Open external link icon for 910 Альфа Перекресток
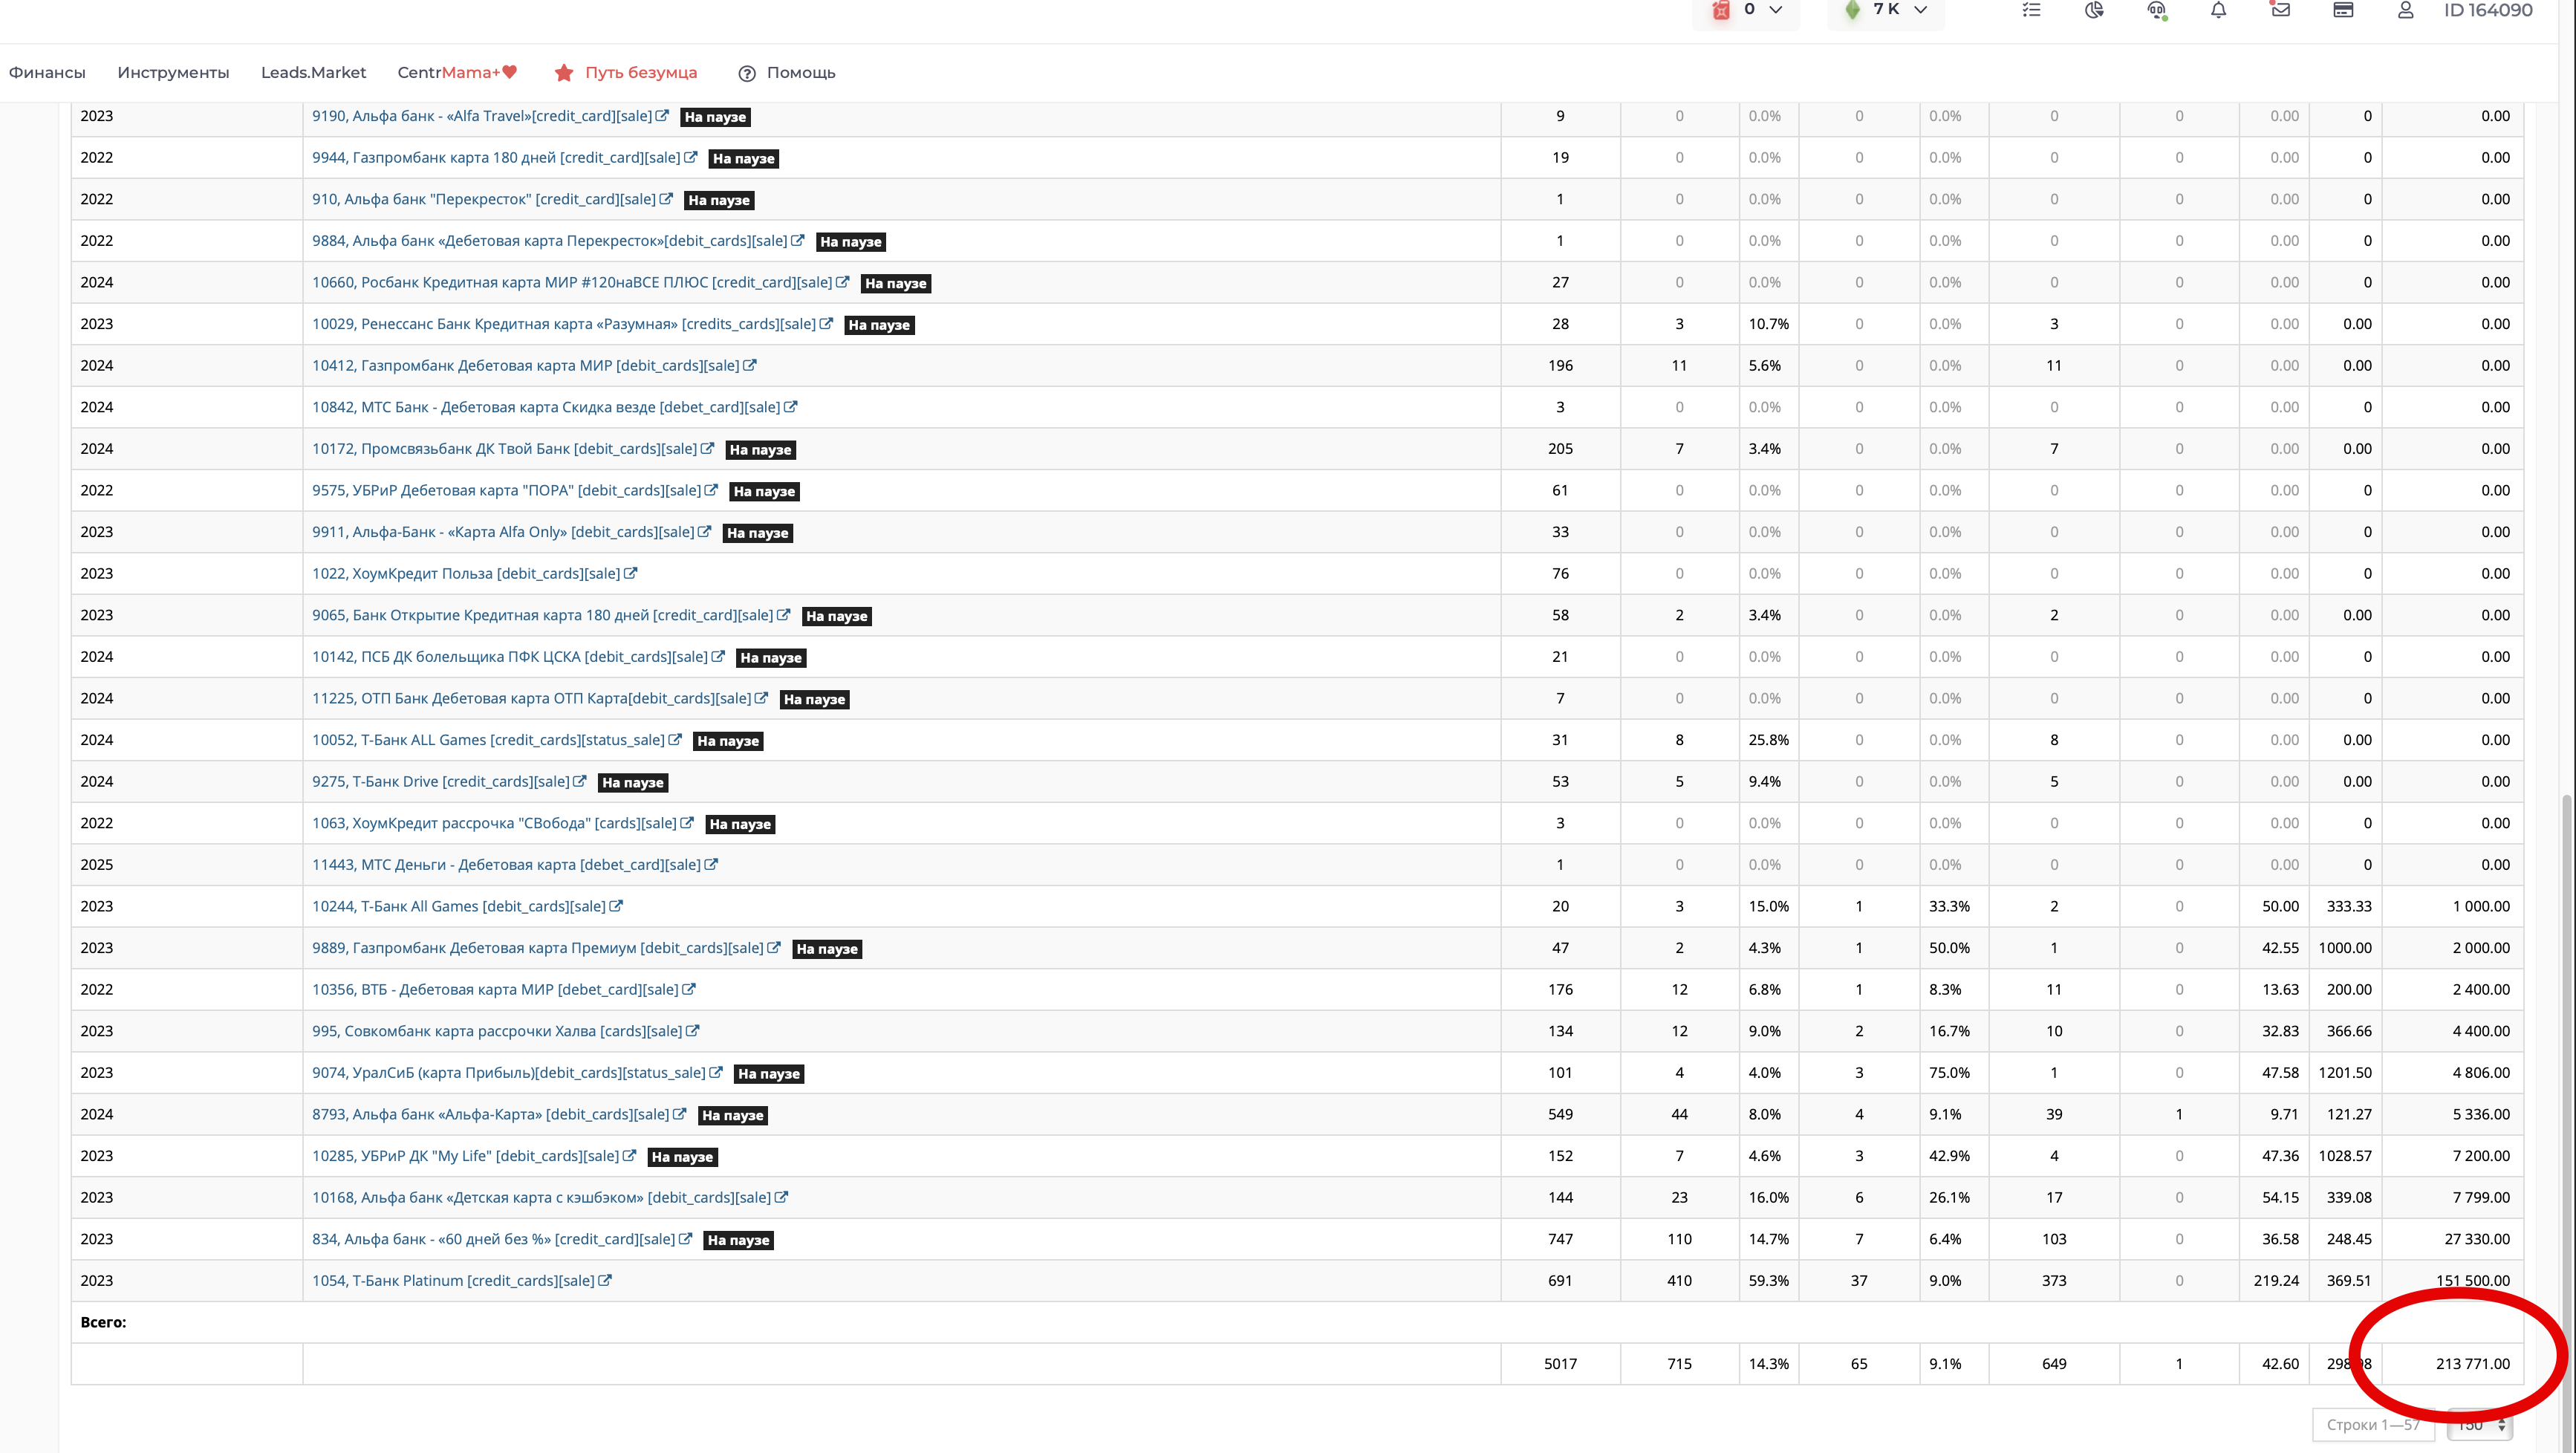The height and width of the screenshot is (1453, 2576). pos(666,199)
